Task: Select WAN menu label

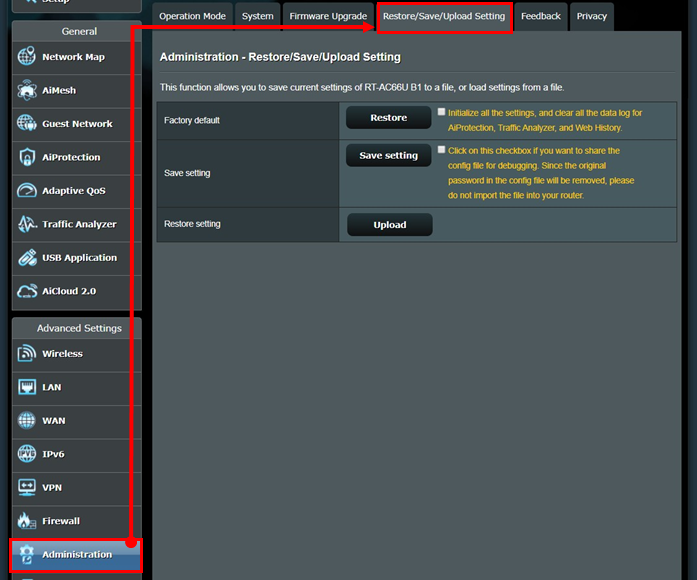Action: [53, 421]
